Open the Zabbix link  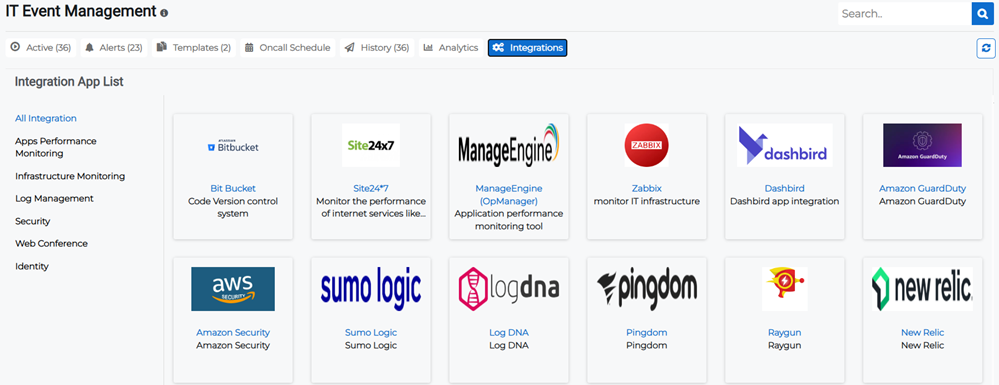[647, 189]
